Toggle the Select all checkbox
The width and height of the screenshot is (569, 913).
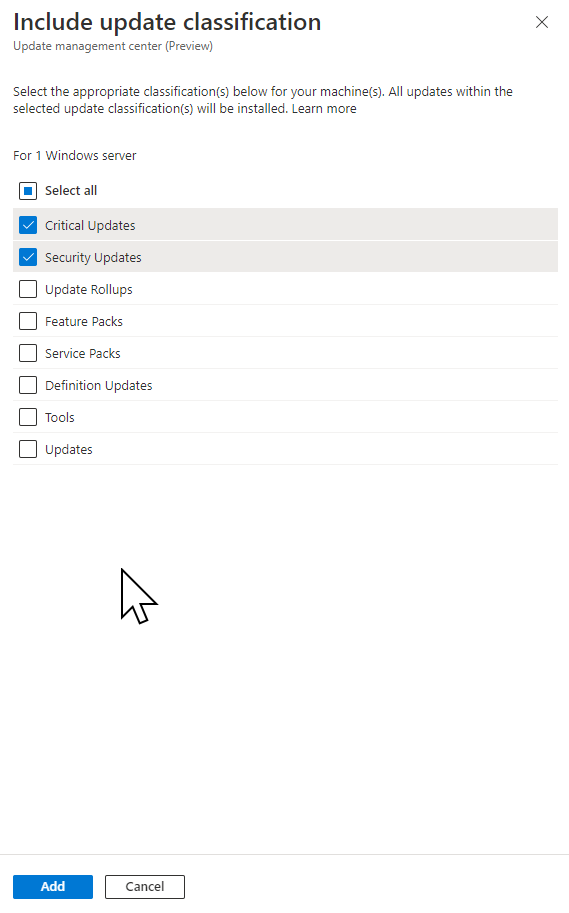point(28,190)
